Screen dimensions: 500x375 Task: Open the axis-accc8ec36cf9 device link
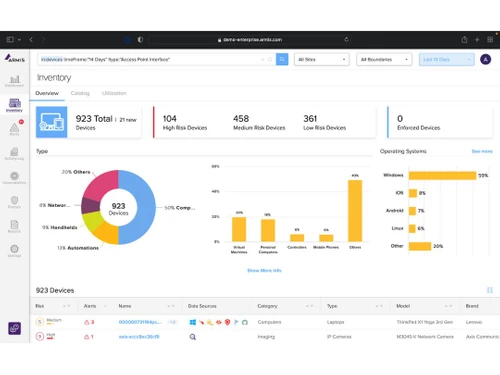[x=139, y=337]
